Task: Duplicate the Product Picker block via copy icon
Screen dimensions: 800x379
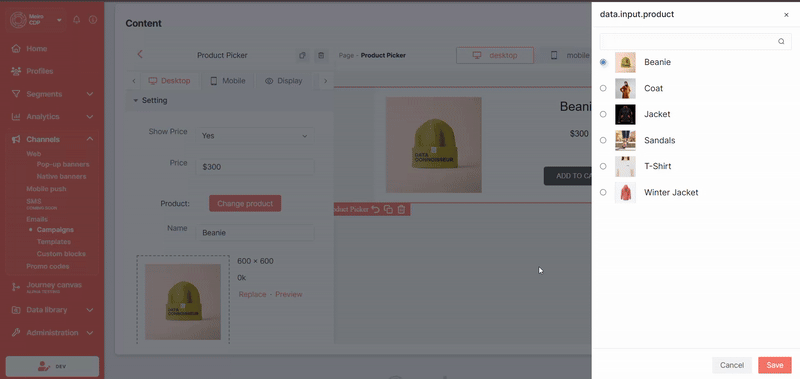Action: tap(303, 55)
